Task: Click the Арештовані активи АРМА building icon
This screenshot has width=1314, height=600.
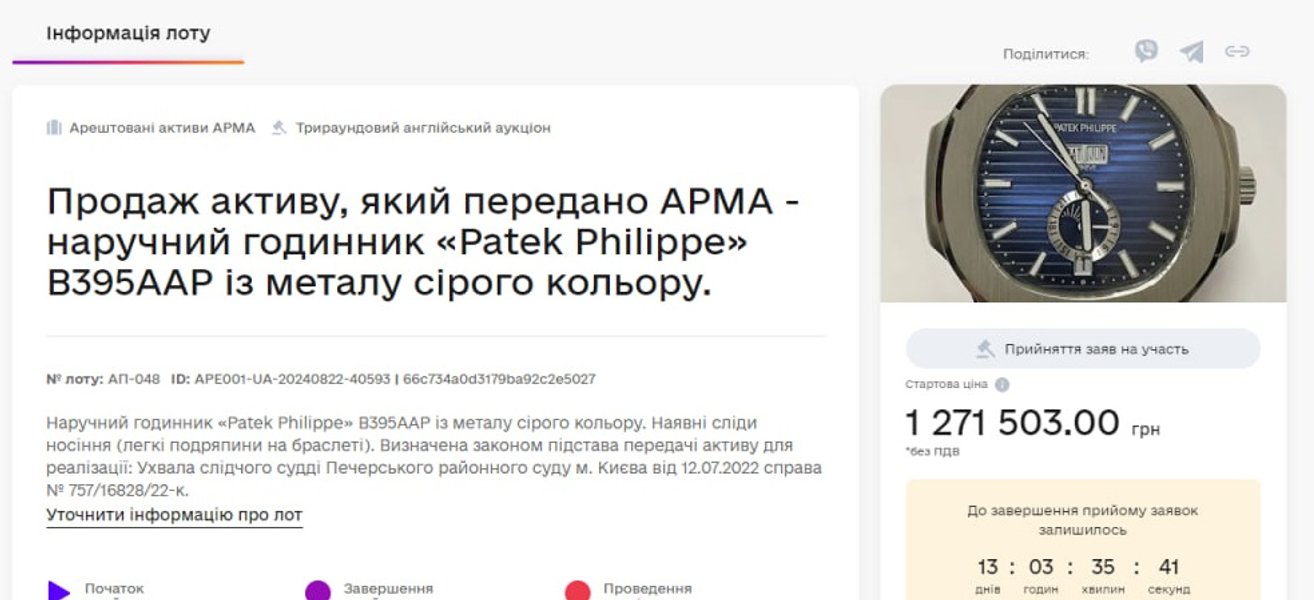Action: [x=54, y=128]
